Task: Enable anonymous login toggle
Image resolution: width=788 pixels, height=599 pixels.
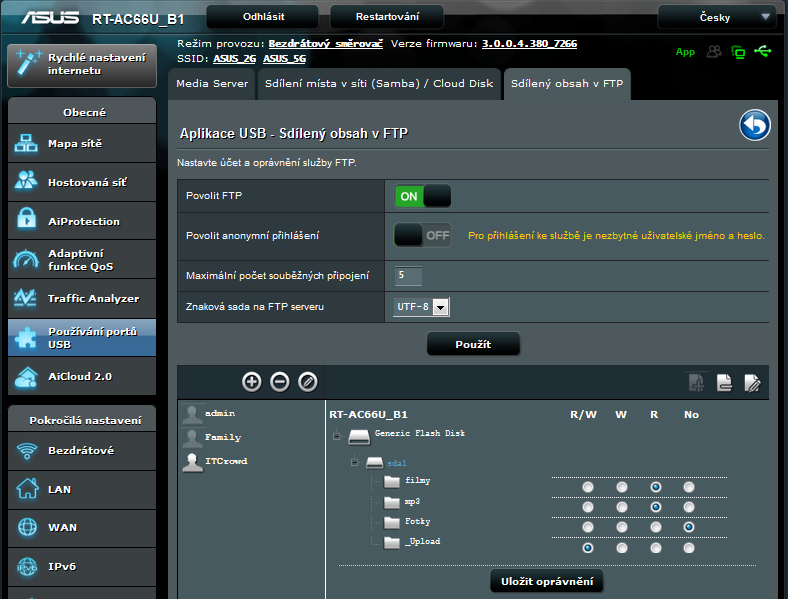Action: coord(422,235)
